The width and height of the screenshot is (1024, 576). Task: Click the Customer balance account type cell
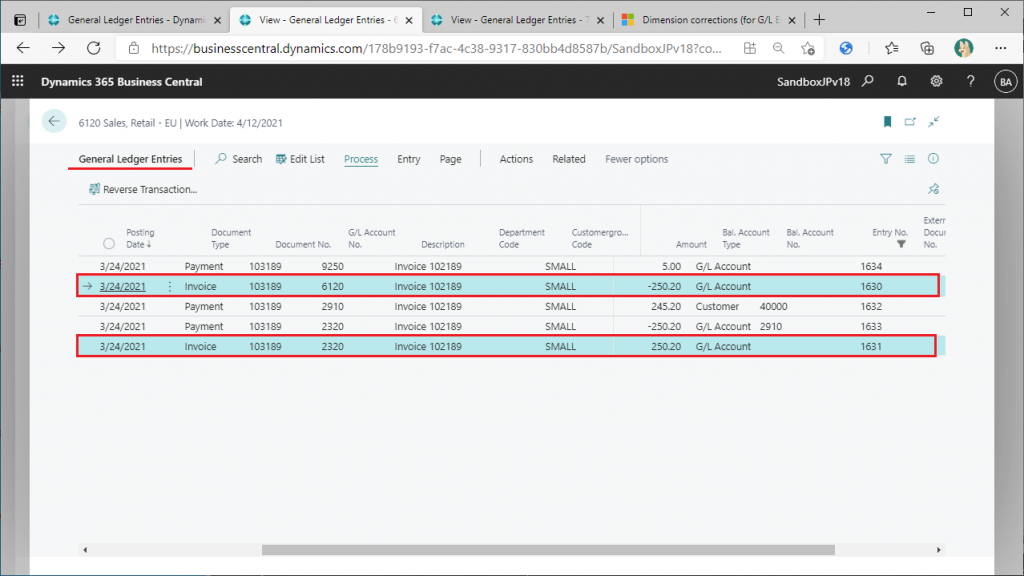717,306
